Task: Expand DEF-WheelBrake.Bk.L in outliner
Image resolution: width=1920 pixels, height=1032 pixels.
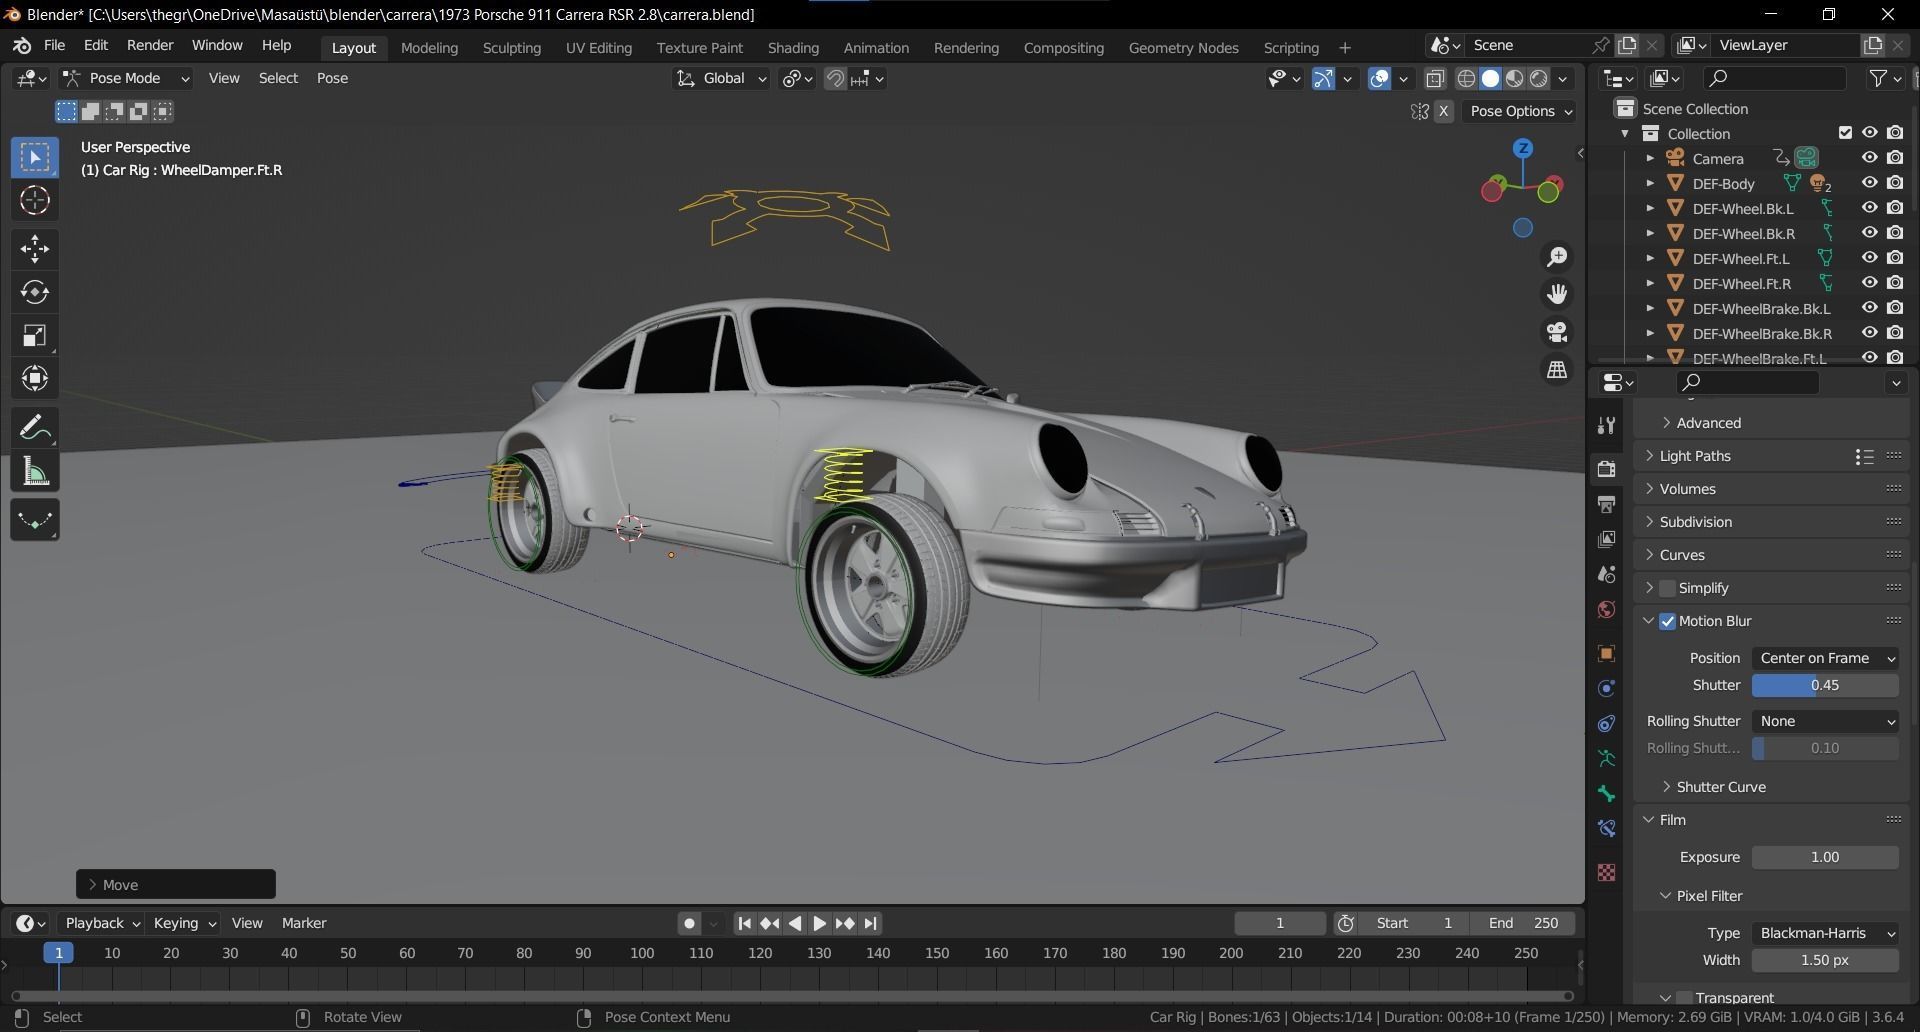Action: click(x=1650, y=308)
